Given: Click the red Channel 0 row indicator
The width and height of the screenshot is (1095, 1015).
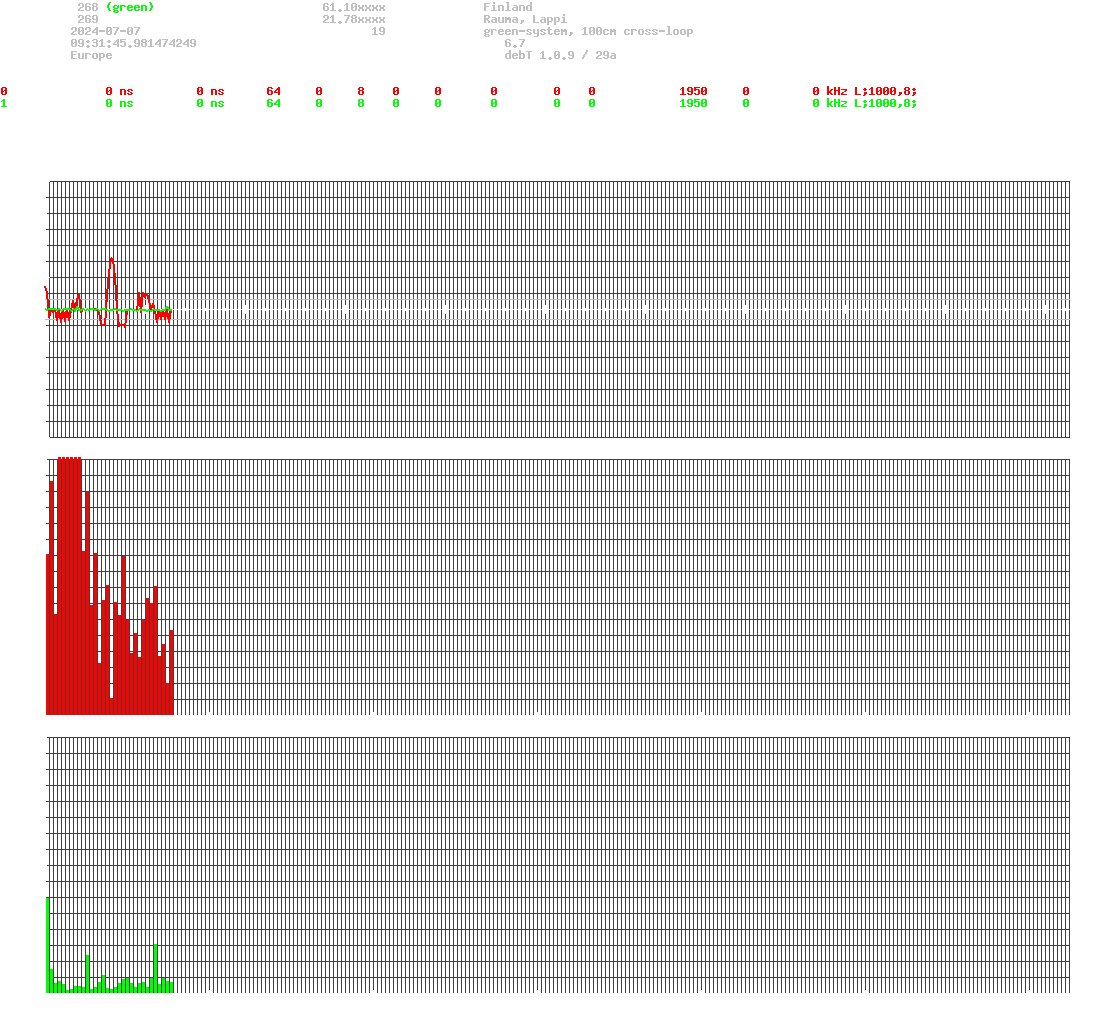Looking at the screenshot, I should click(x=4, y=91).
